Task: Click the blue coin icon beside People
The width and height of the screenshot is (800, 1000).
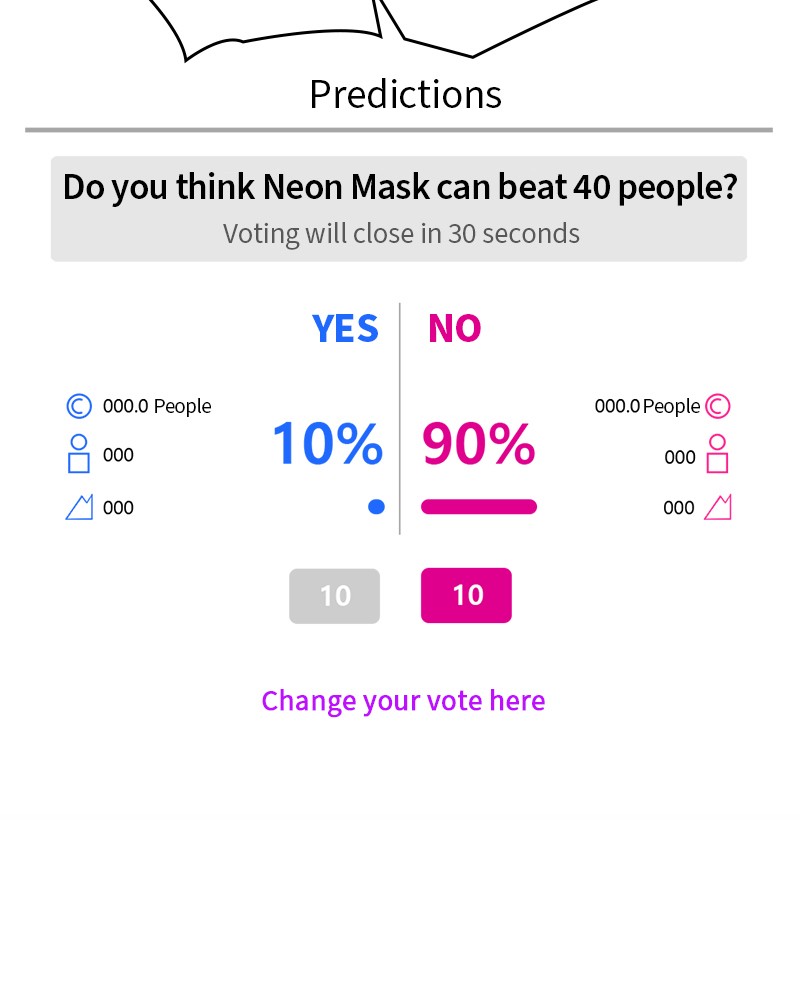Action: pos(79,406)
